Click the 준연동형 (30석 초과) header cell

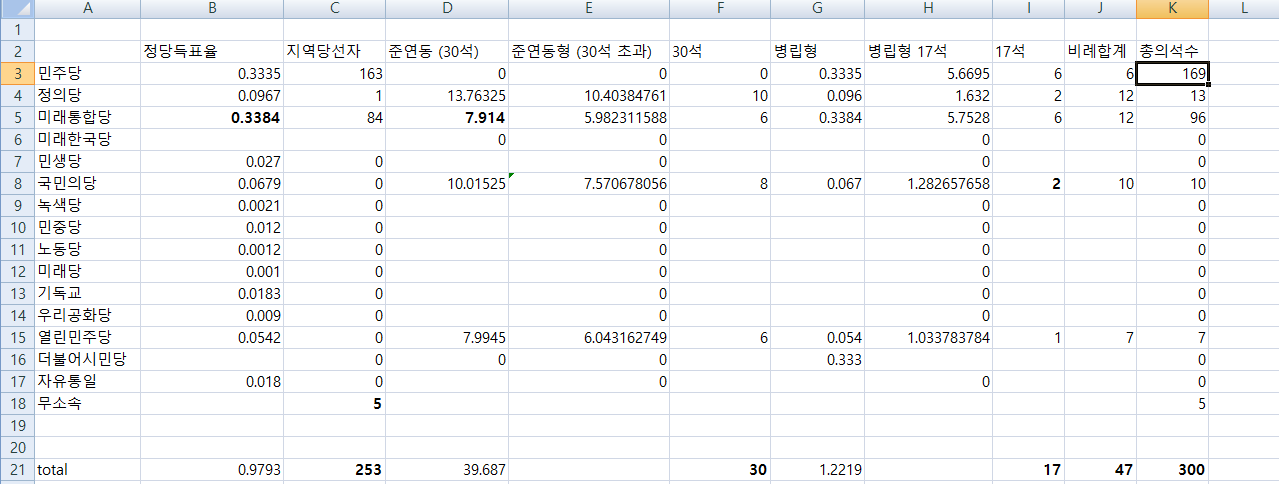click(589, 52)
